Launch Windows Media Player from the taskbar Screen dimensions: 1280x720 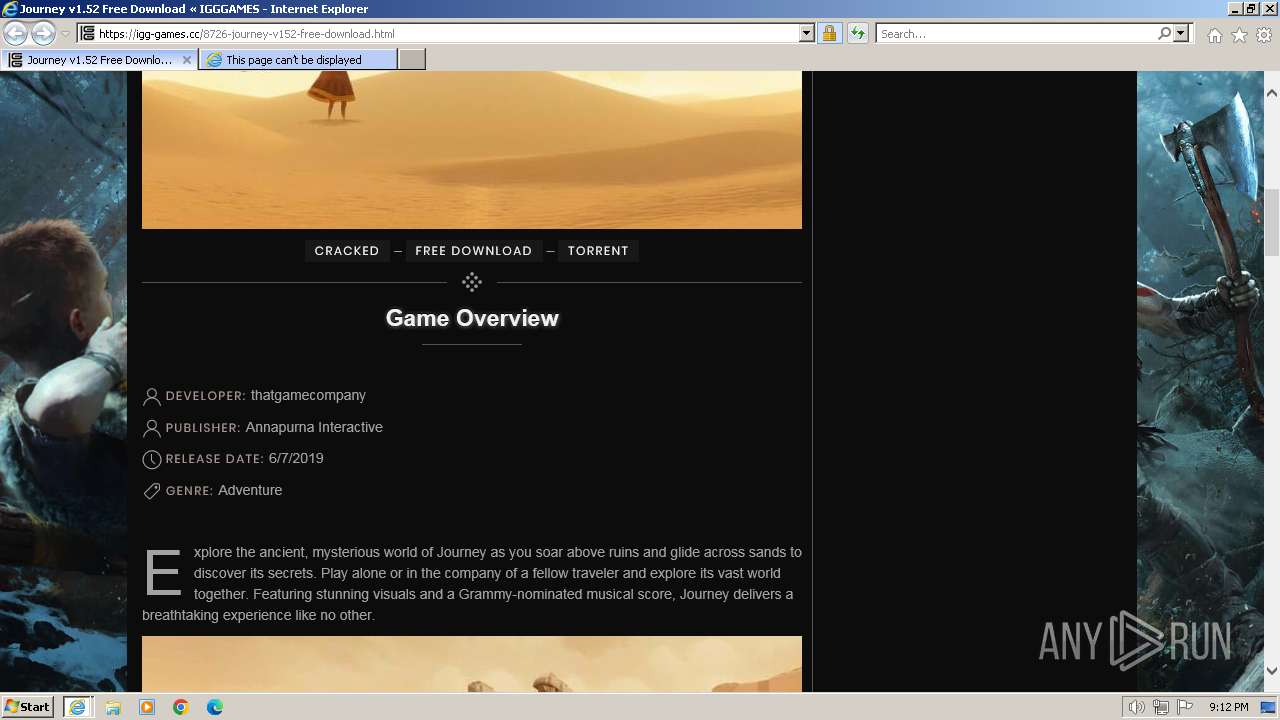[147, 707]
